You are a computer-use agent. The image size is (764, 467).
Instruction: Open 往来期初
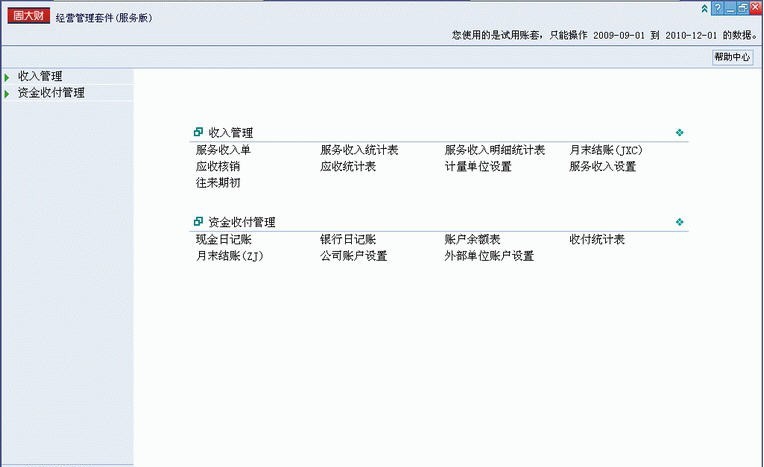tap(218, 183)
